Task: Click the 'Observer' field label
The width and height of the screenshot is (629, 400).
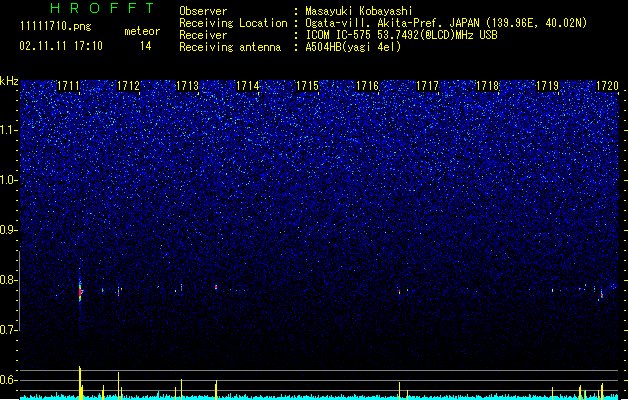Action: click(x=203, y=11)
